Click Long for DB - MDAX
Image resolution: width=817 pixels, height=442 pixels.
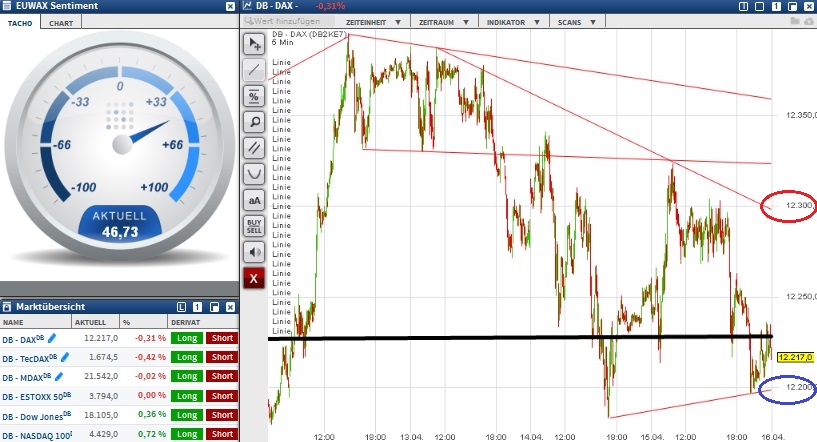[187, 376]
